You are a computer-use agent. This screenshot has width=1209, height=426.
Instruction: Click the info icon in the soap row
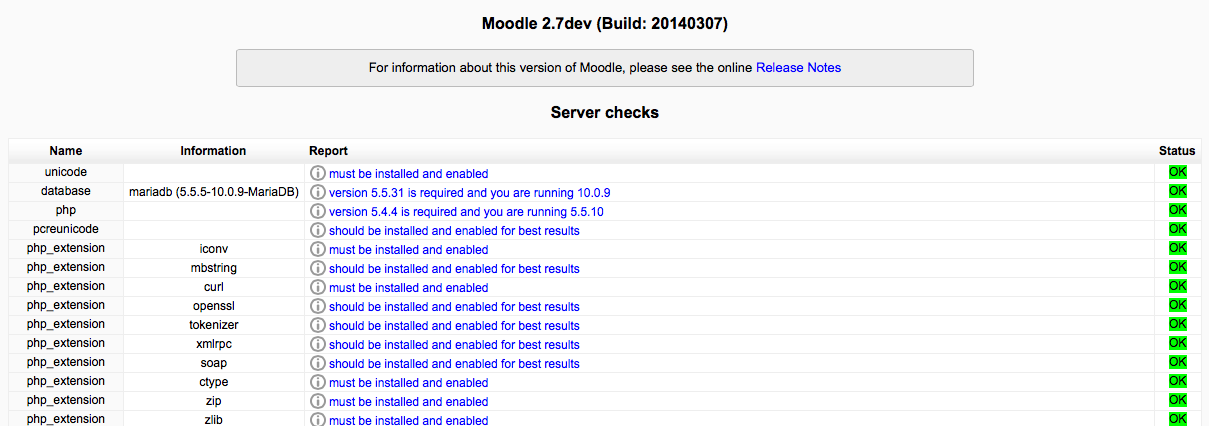(x=318, y=364)
